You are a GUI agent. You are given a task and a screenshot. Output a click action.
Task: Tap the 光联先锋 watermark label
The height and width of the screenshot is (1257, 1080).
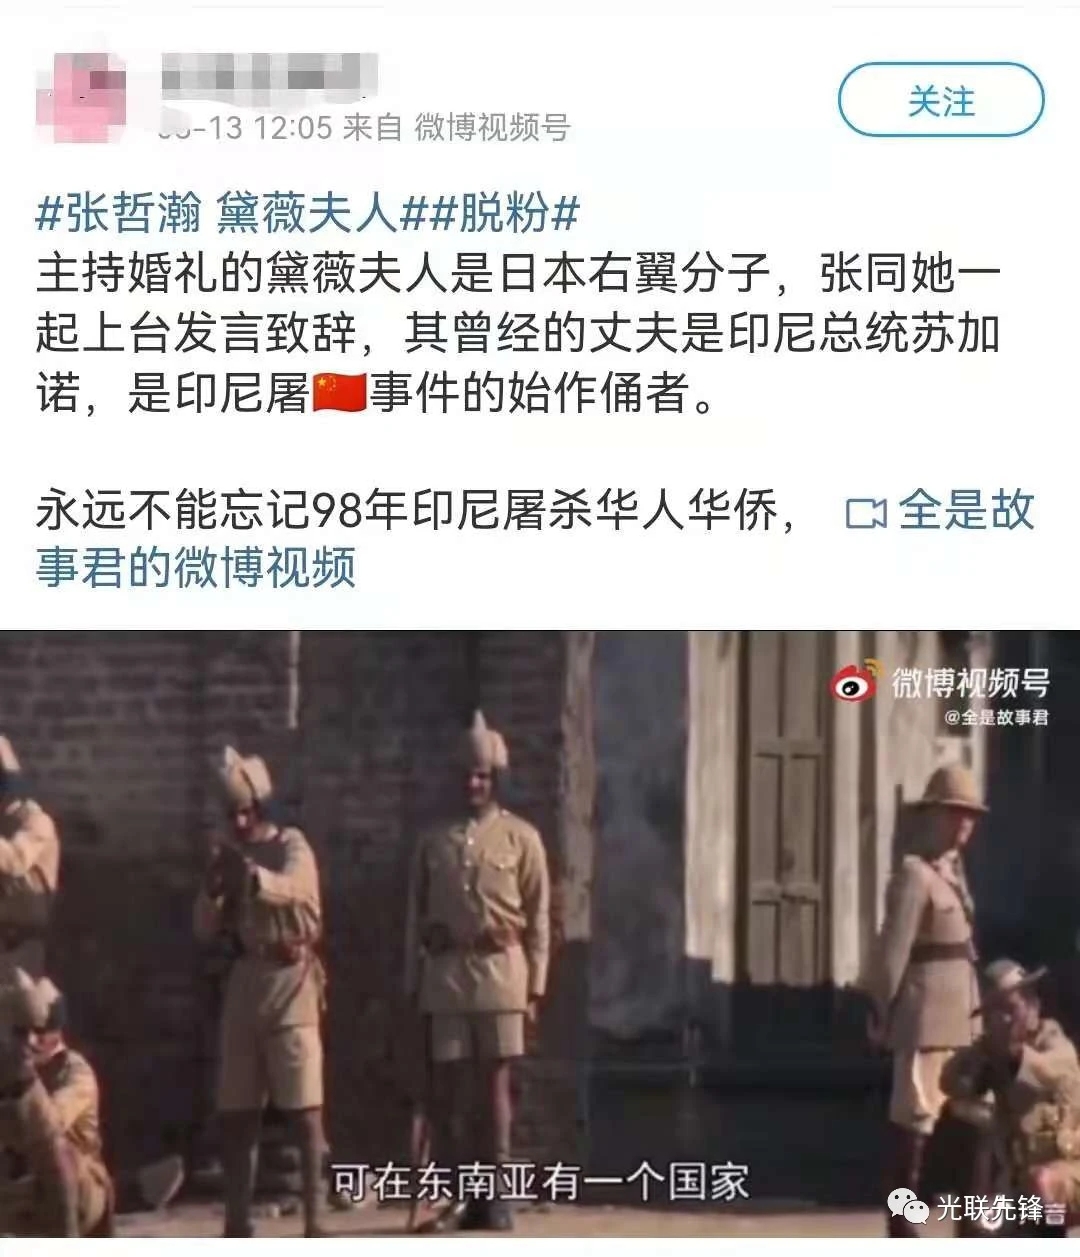coord(989,1208)
